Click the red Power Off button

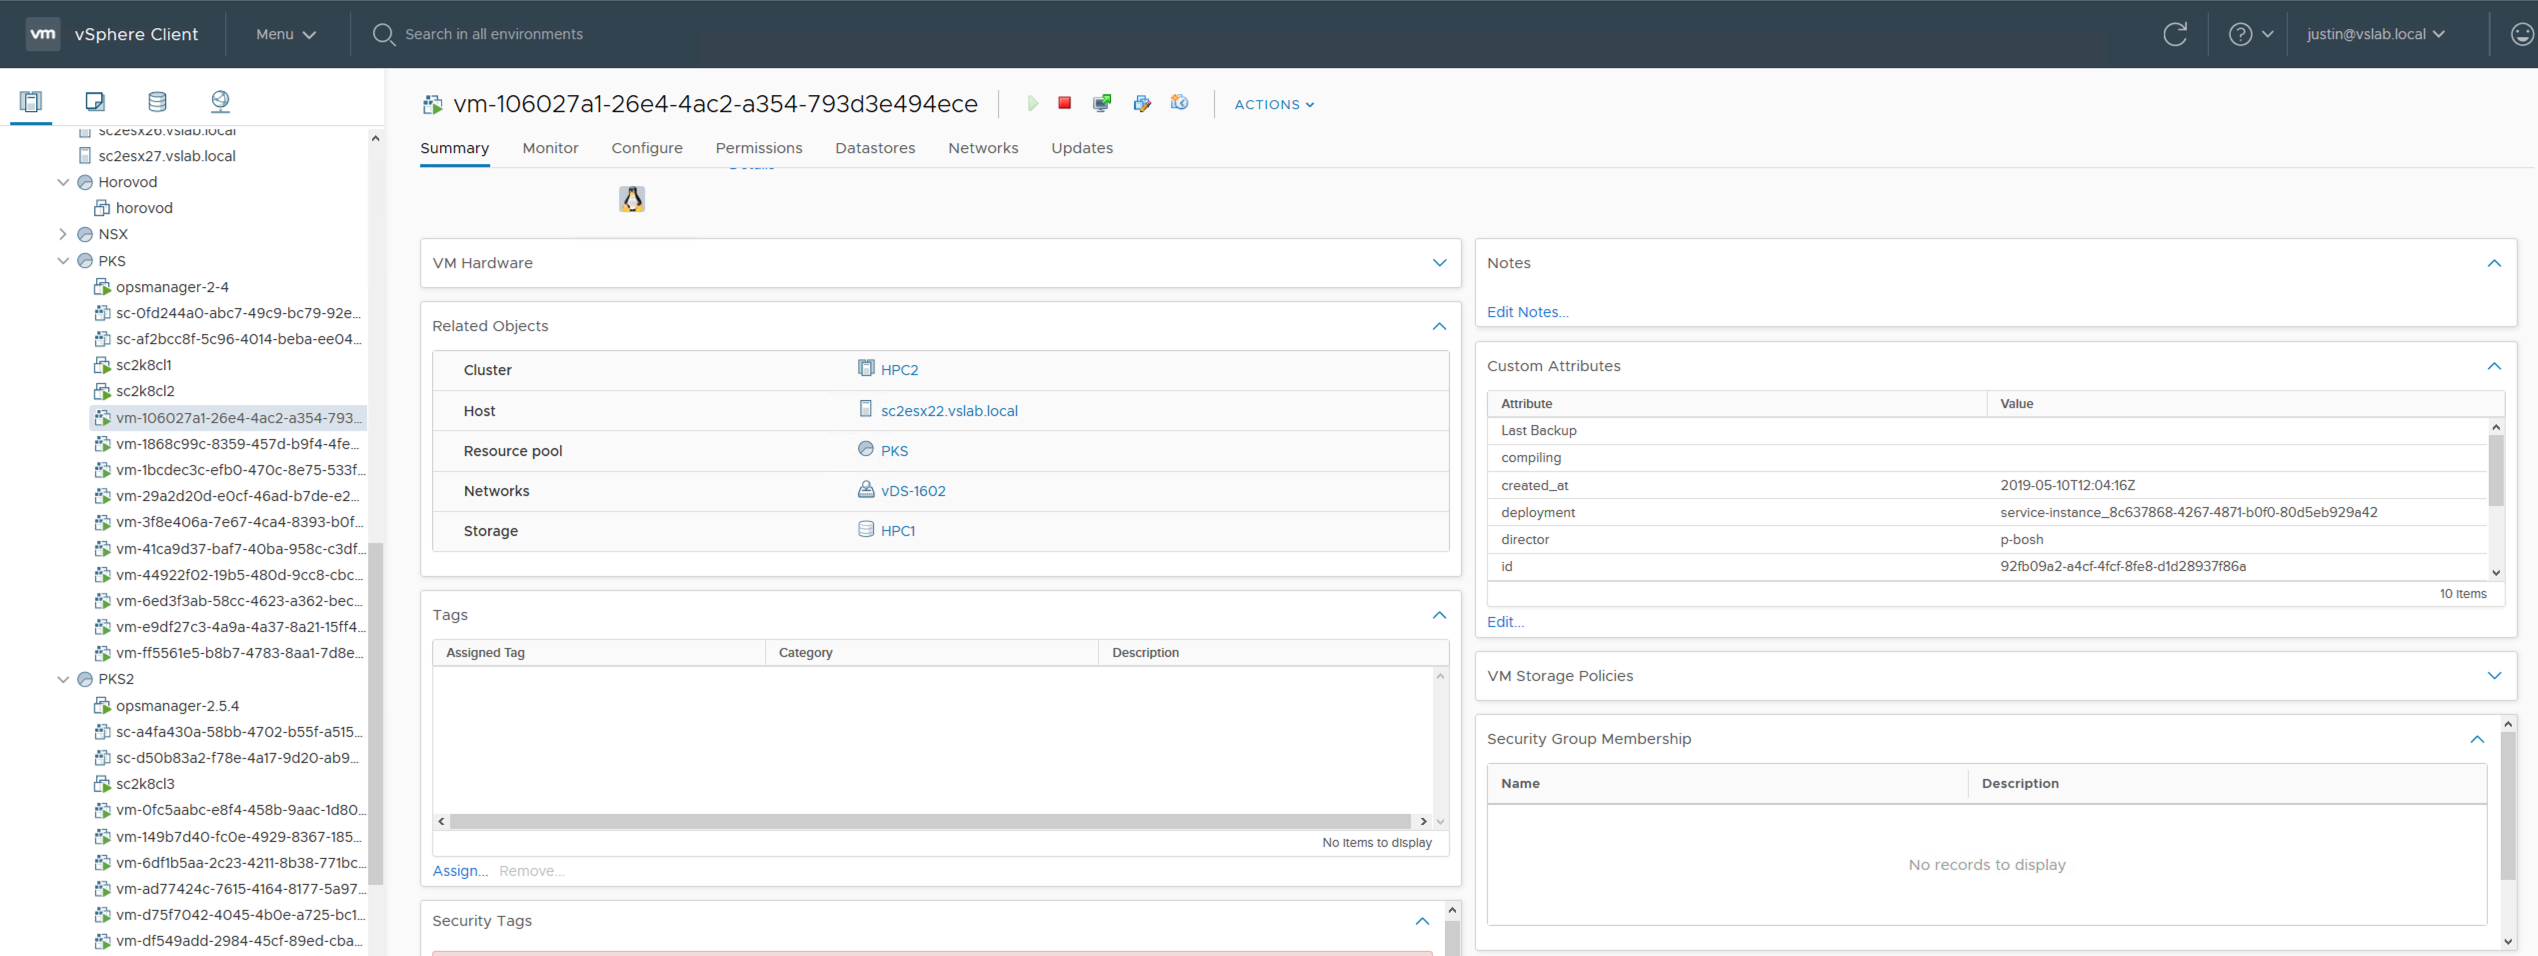tap(1065, 103)
